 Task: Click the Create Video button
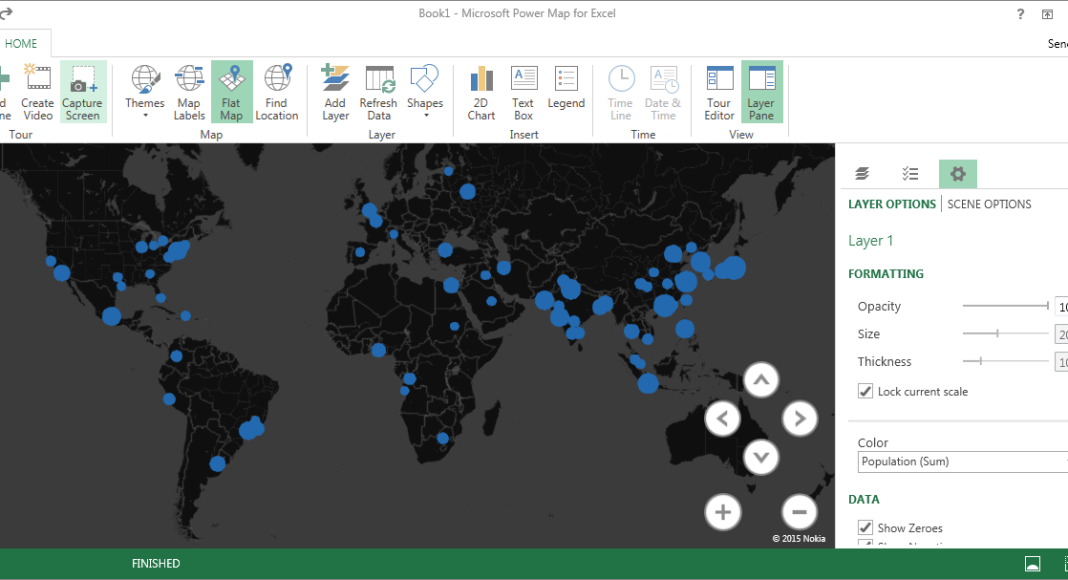pos(37,93)
